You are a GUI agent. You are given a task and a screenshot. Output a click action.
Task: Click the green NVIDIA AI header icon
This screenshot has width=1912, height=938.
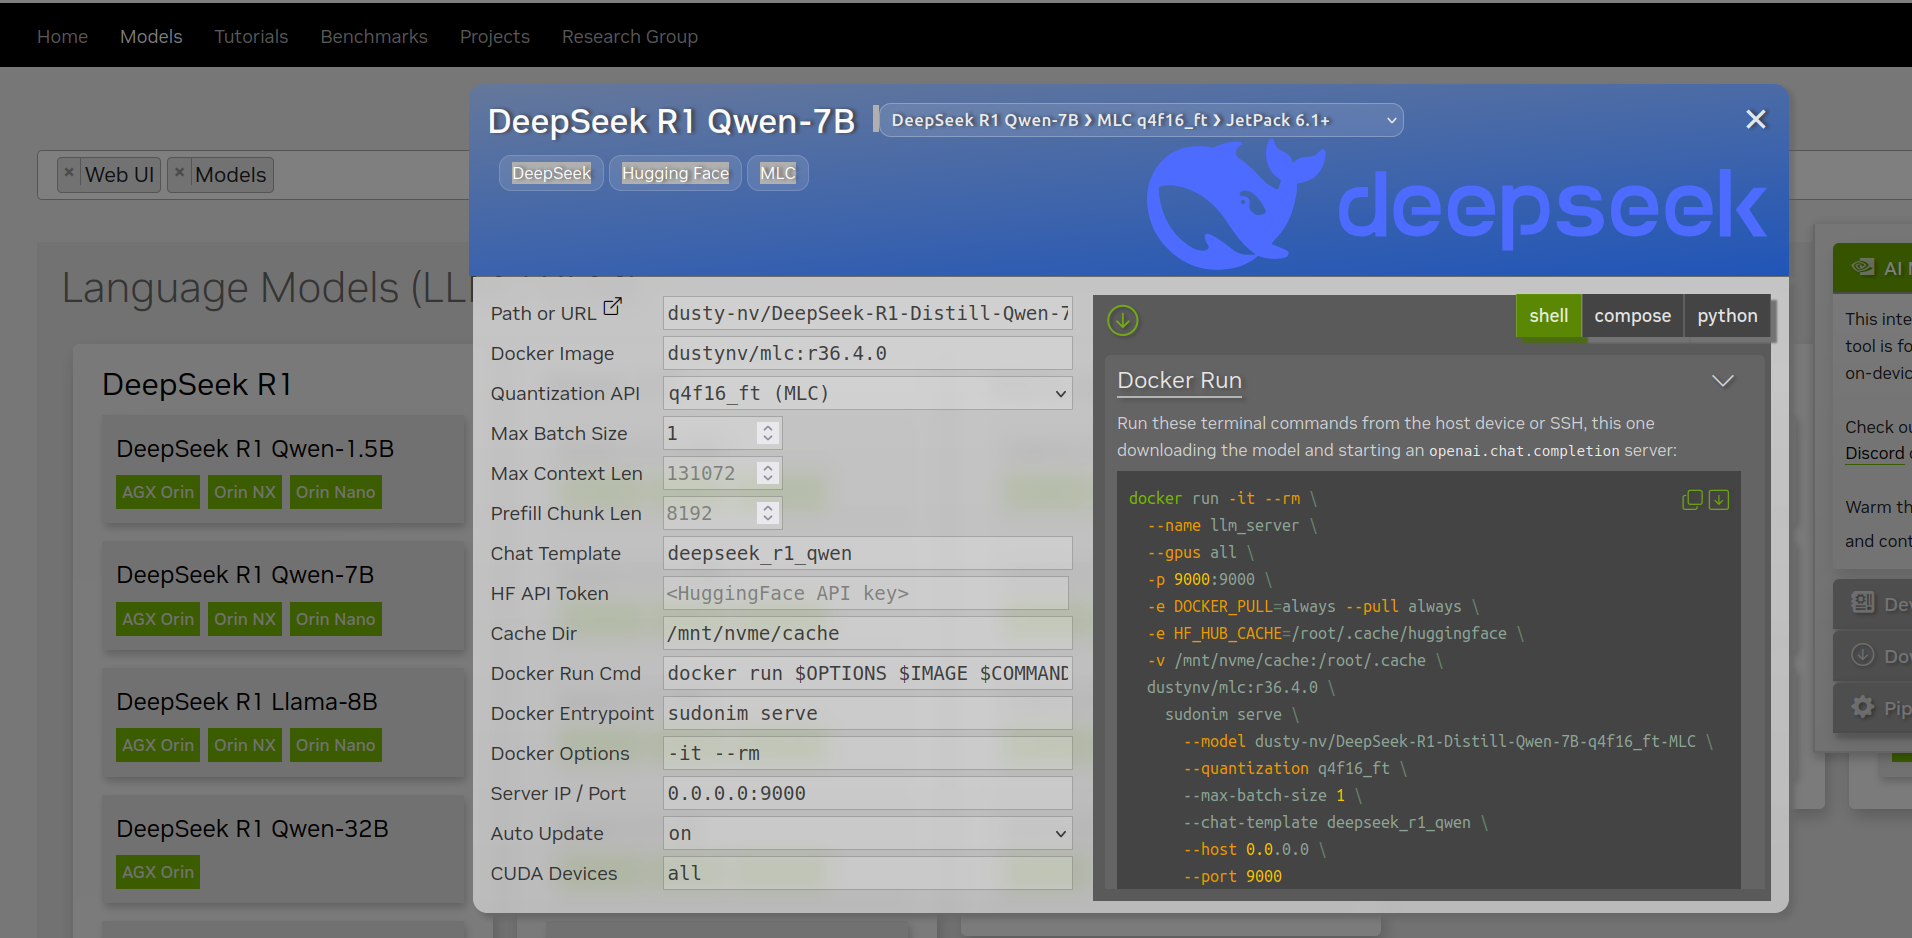pyautogui.click(x=1862, y=267)
